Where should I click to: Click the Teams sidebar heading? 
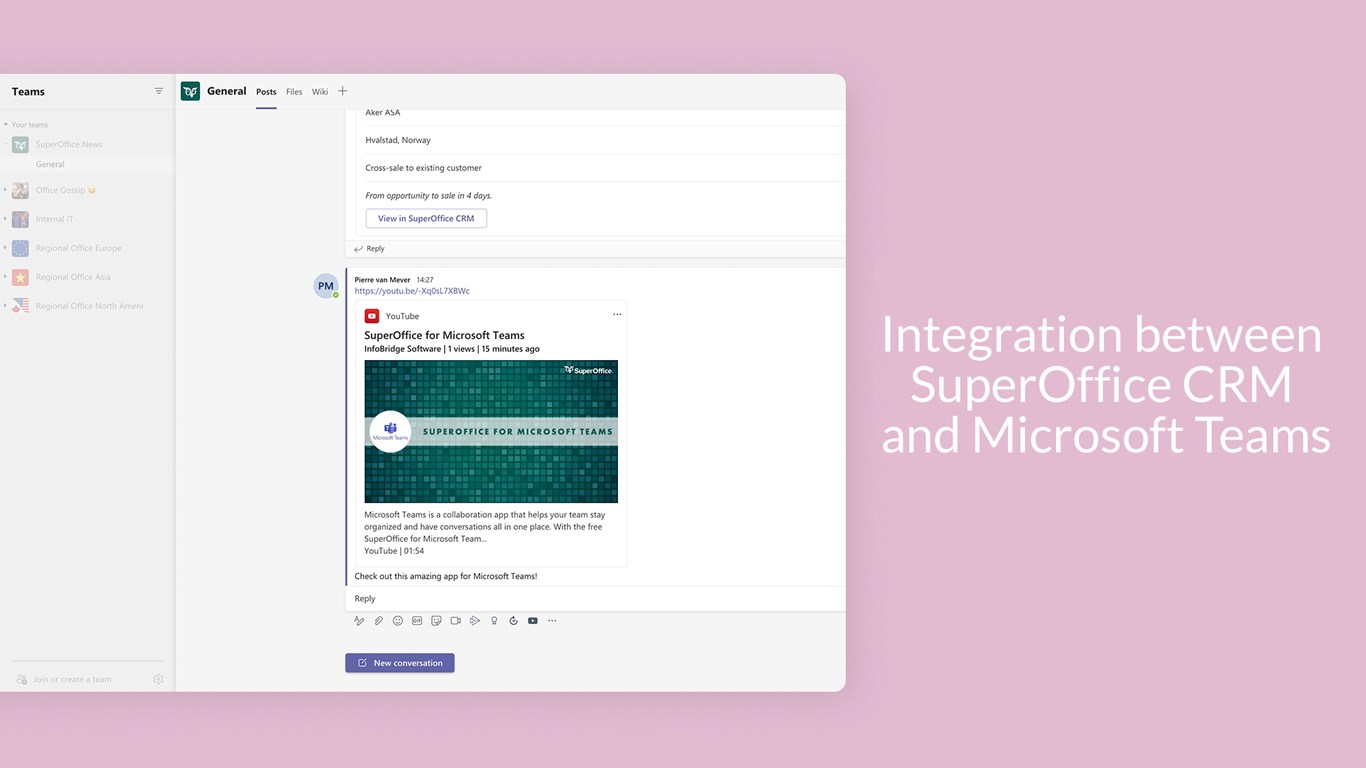[x=28, y=91]
